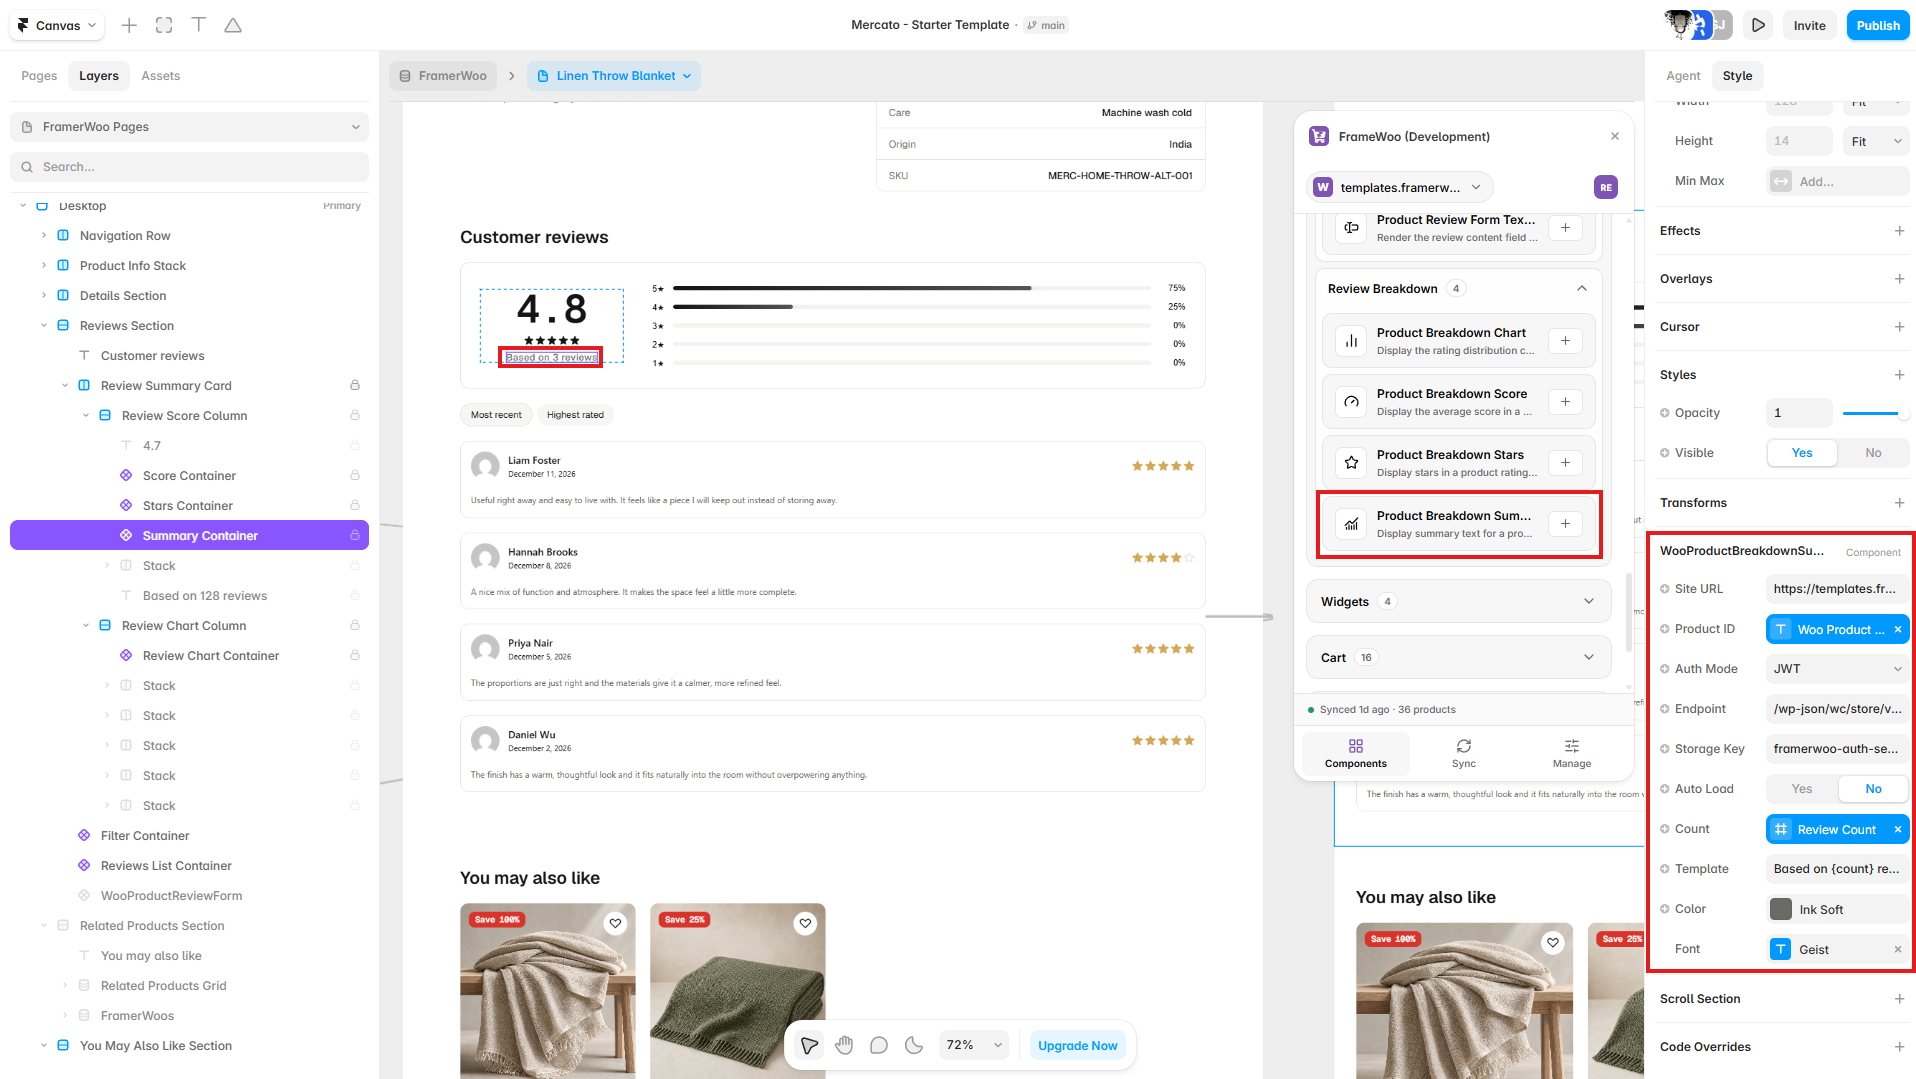Collapse the Review Chart Column layer

[86, 626]
